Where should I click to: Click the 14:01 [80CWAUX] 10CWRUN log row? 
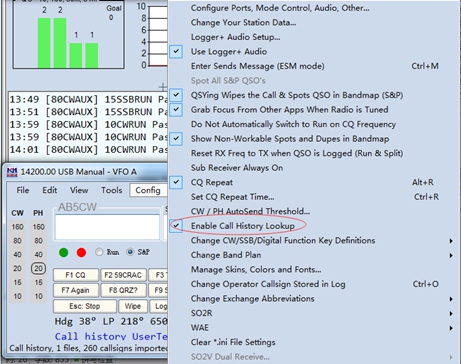pos(88,150)
